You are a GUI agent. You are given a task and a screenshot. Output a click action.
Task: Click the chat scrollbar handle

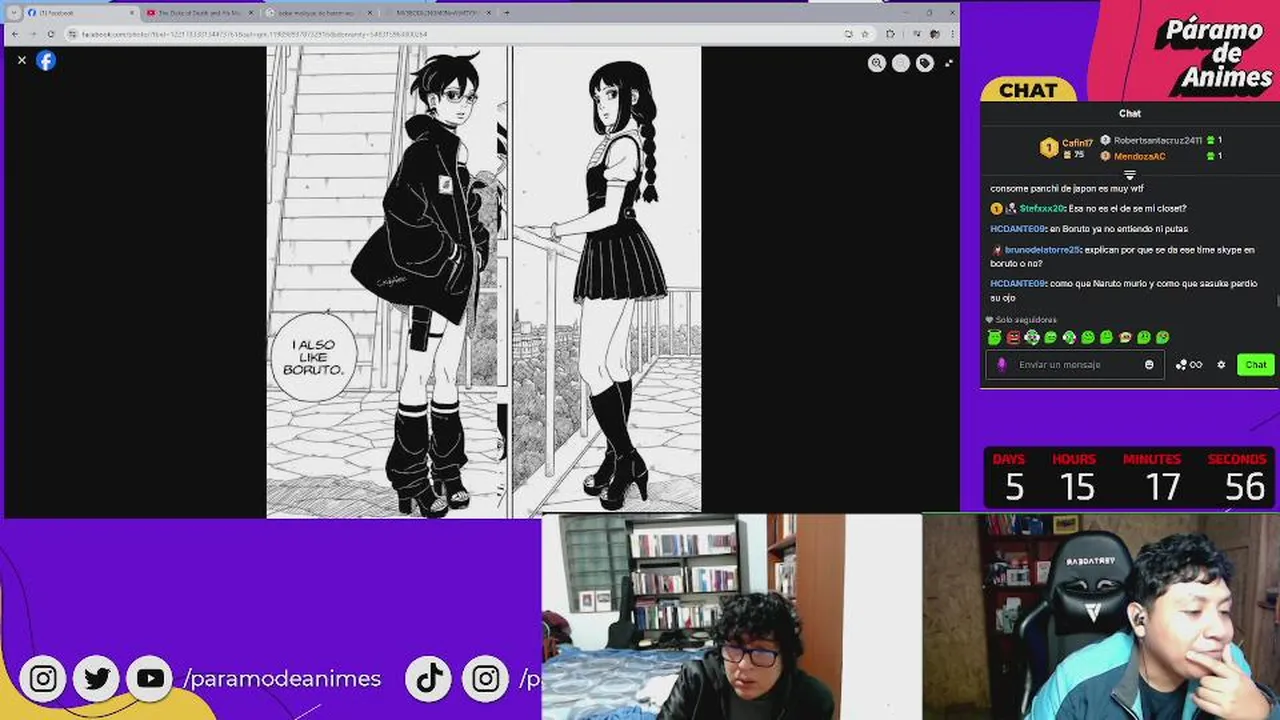(x=1277, y=301)
